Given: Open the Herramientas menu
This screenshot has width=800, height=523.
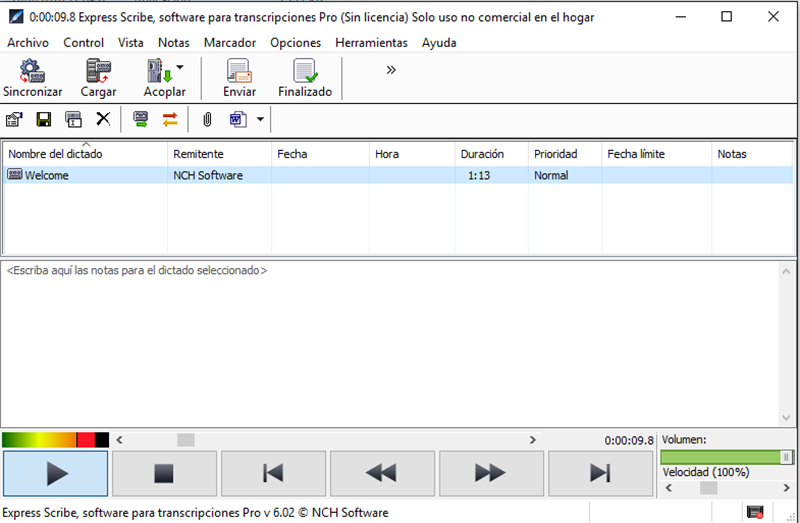Looking at the screenshot, I should coord(371,42).
